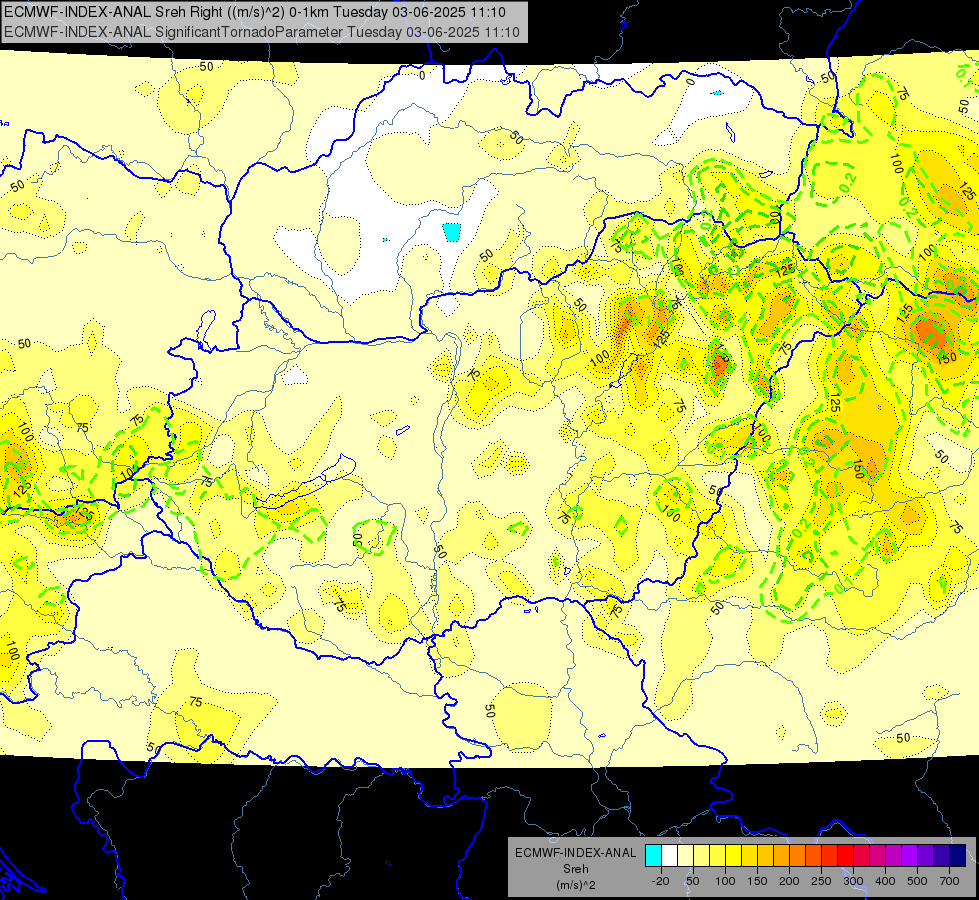Click the legend title ECMWF-INDEX-ANAL
The width and height of the screenshot is (979, 900).
click(x=575, y=853)
